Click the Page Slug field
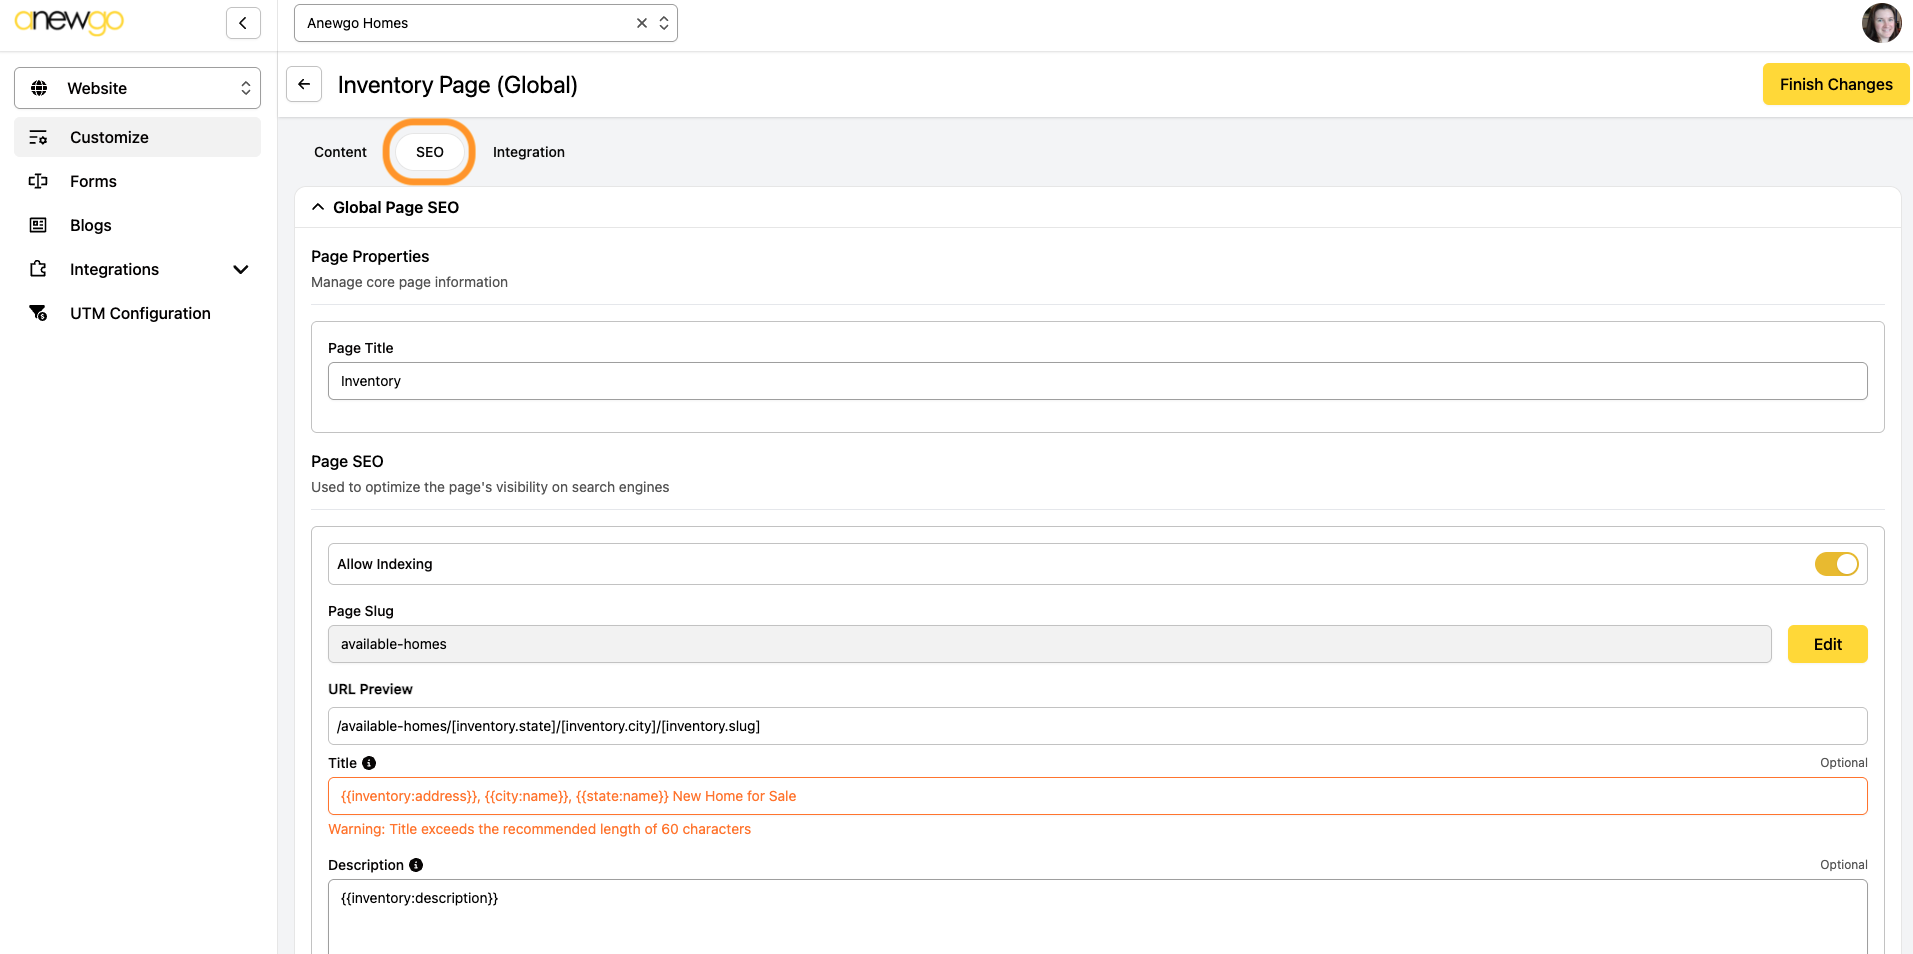Screen dimensions: 1913x954 1049,644
